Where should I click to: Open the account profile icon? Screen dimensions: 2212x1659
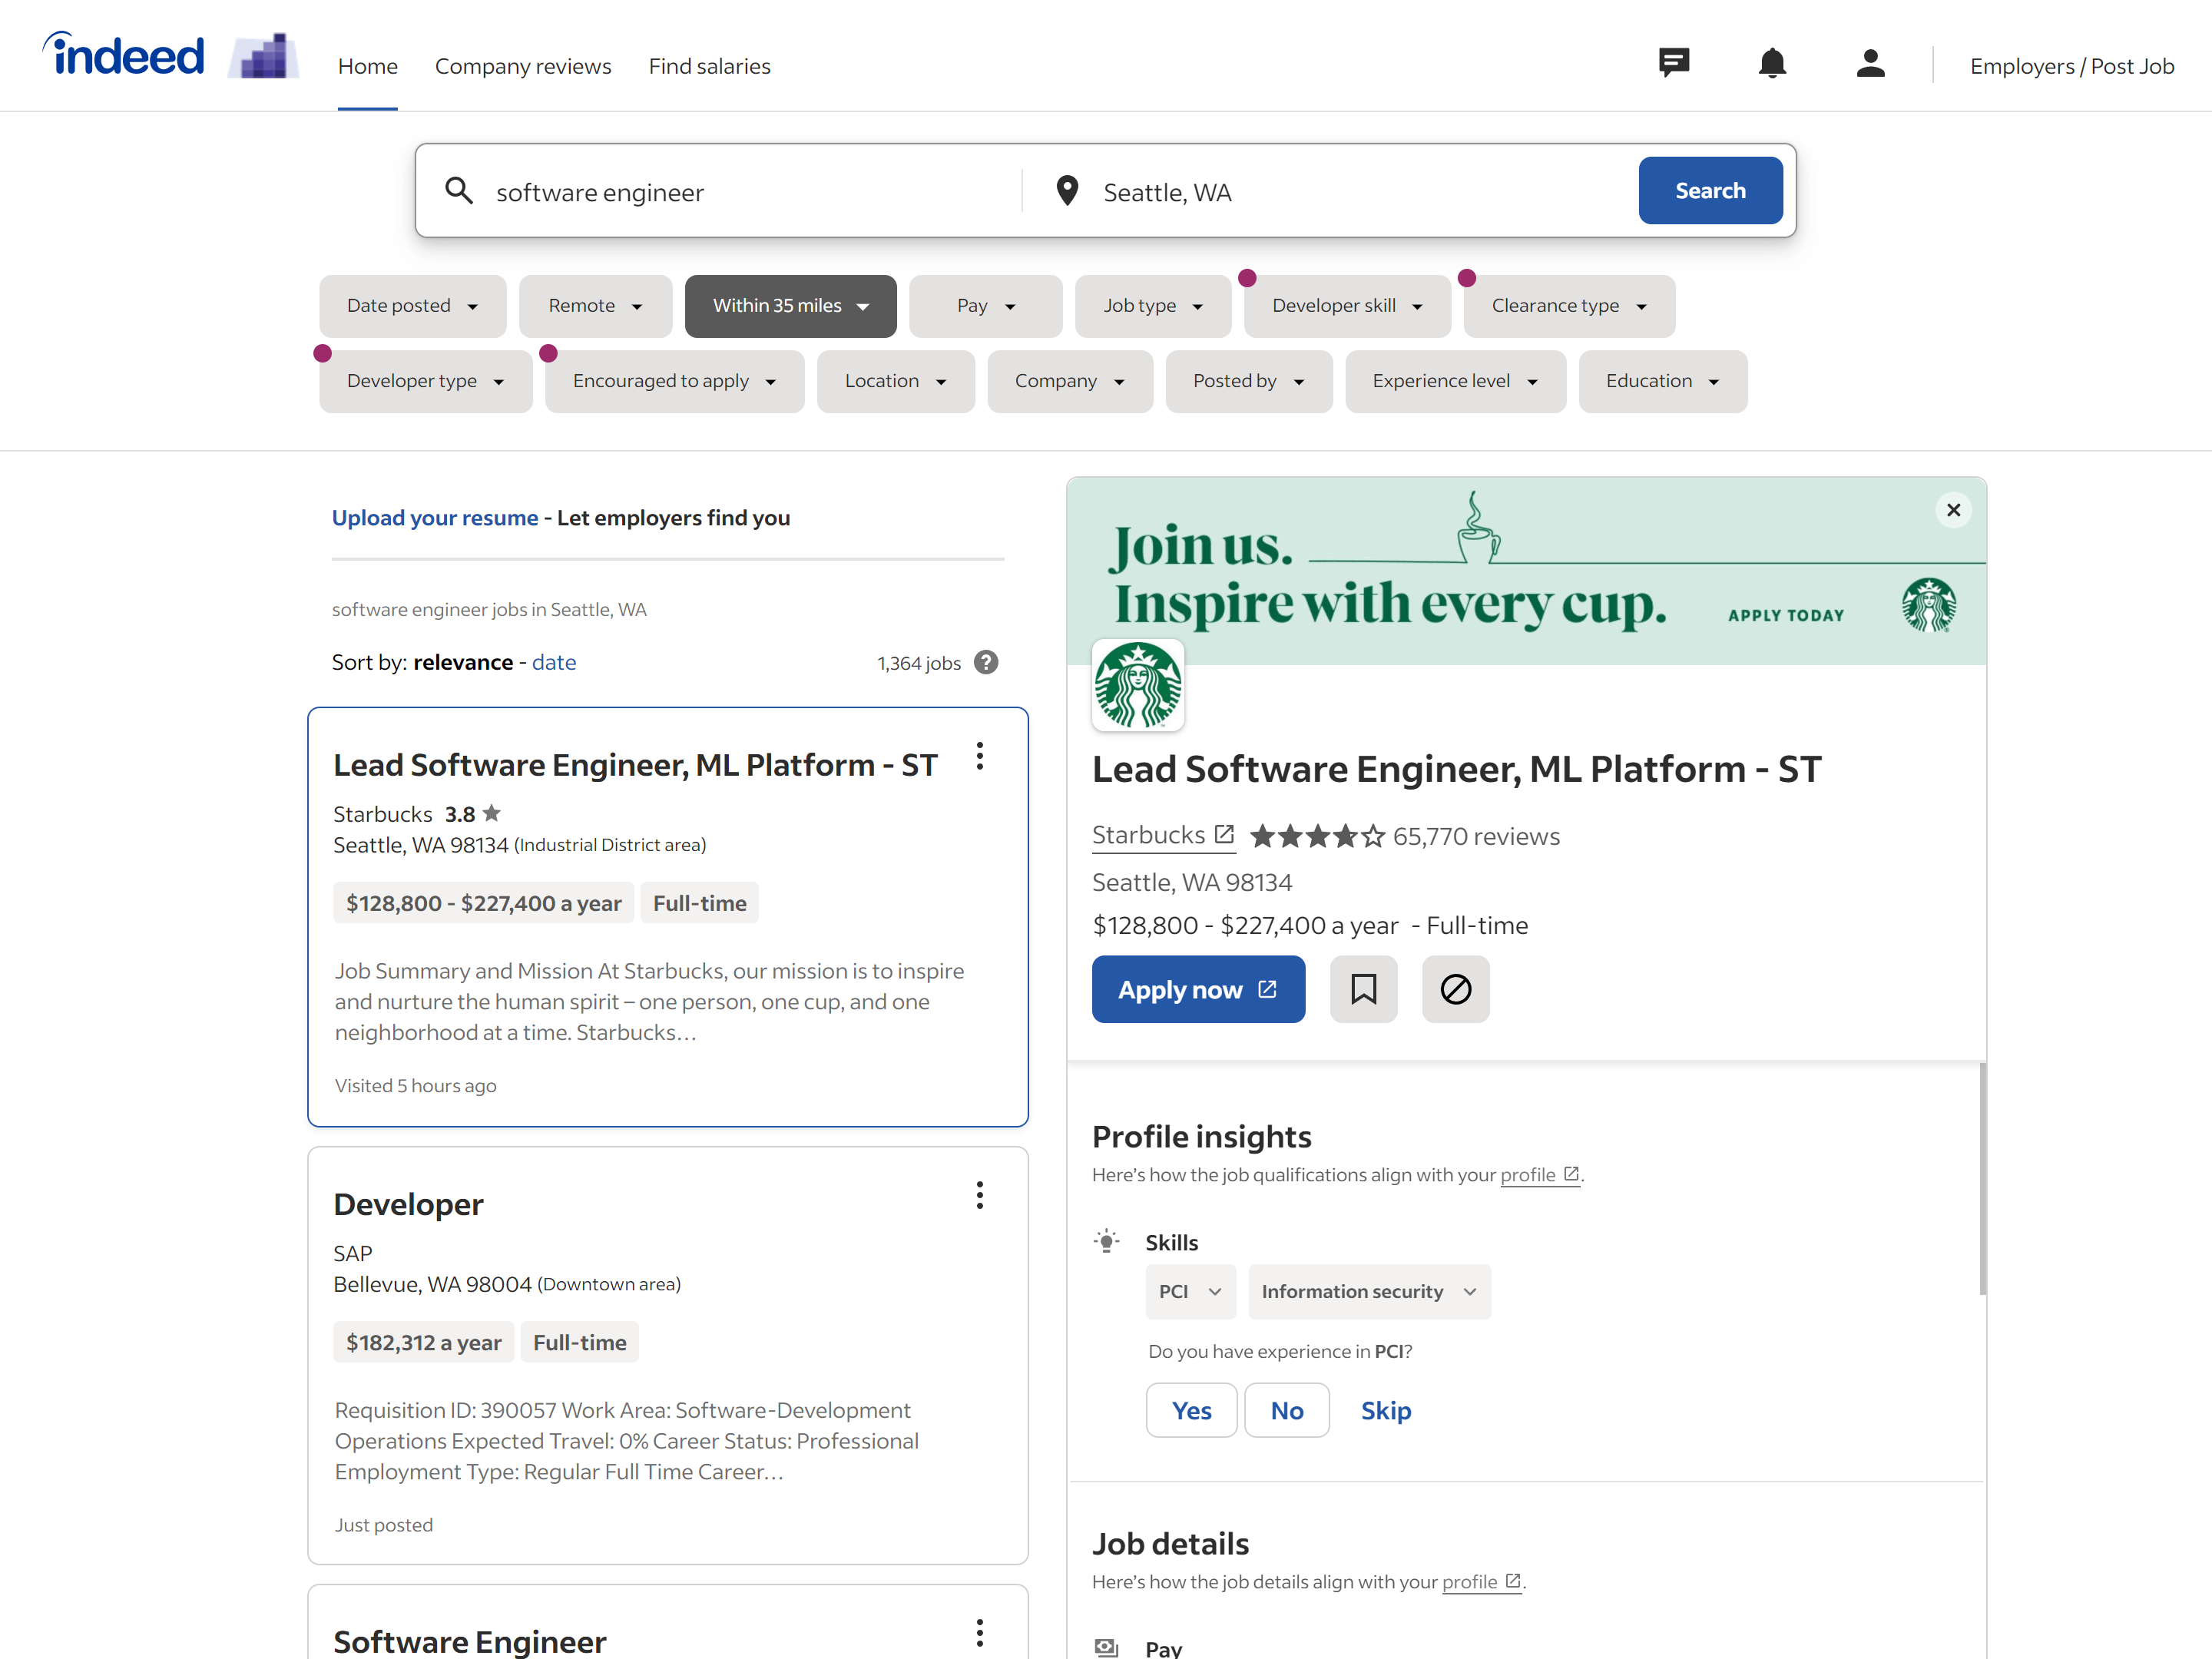coord(1869,64)
